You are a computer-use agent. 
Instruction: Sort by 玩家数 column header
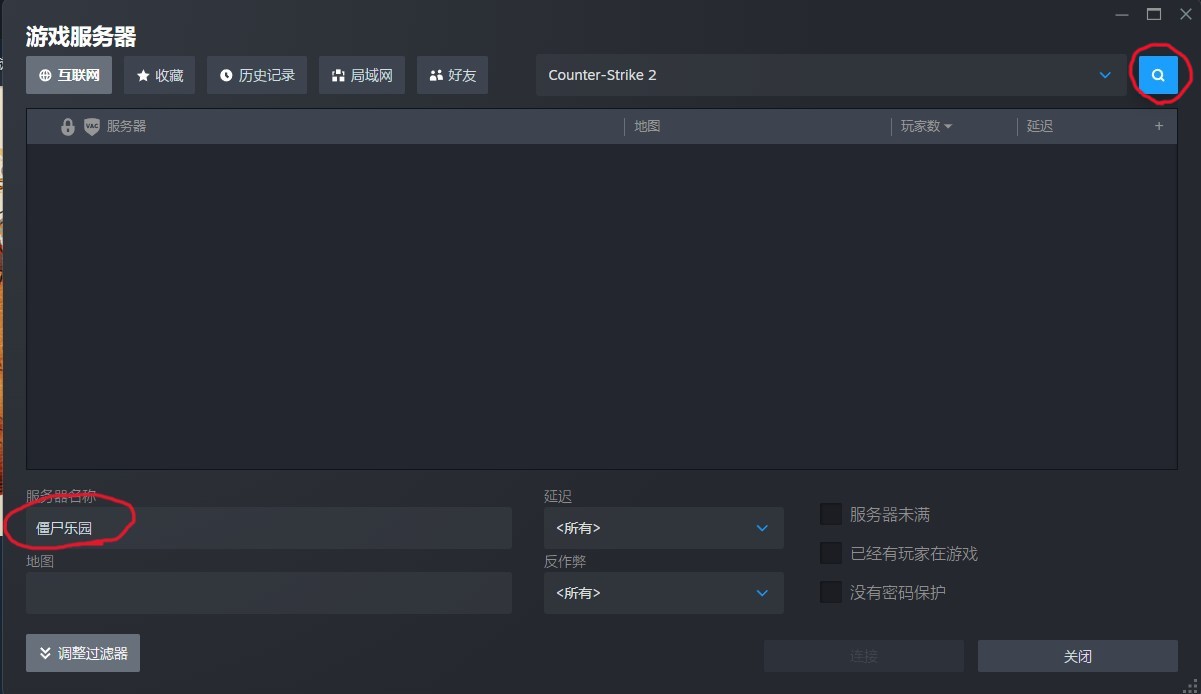(925, 127)
